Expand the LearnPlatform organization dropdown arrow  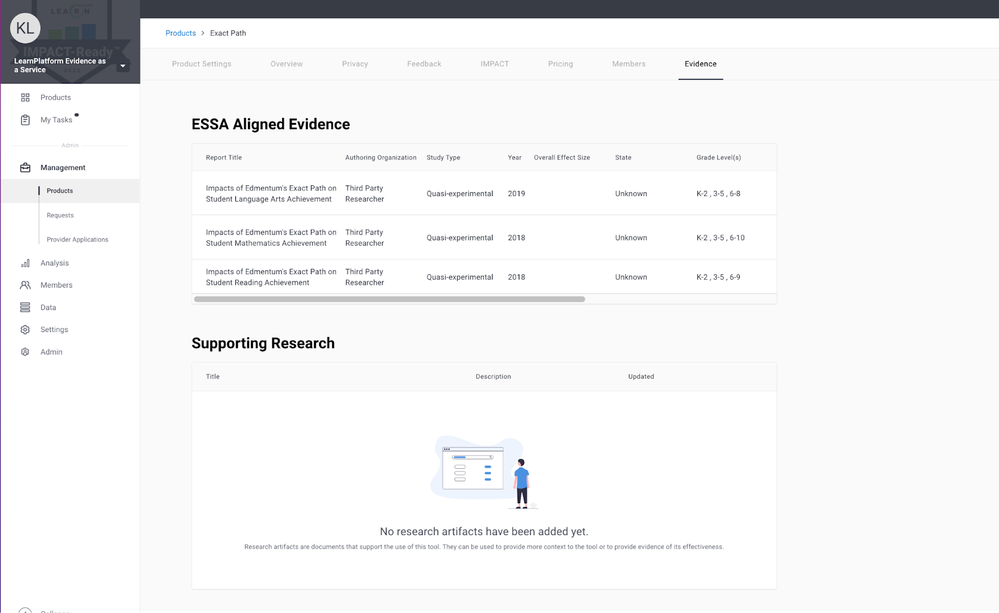tap(123, 66)
